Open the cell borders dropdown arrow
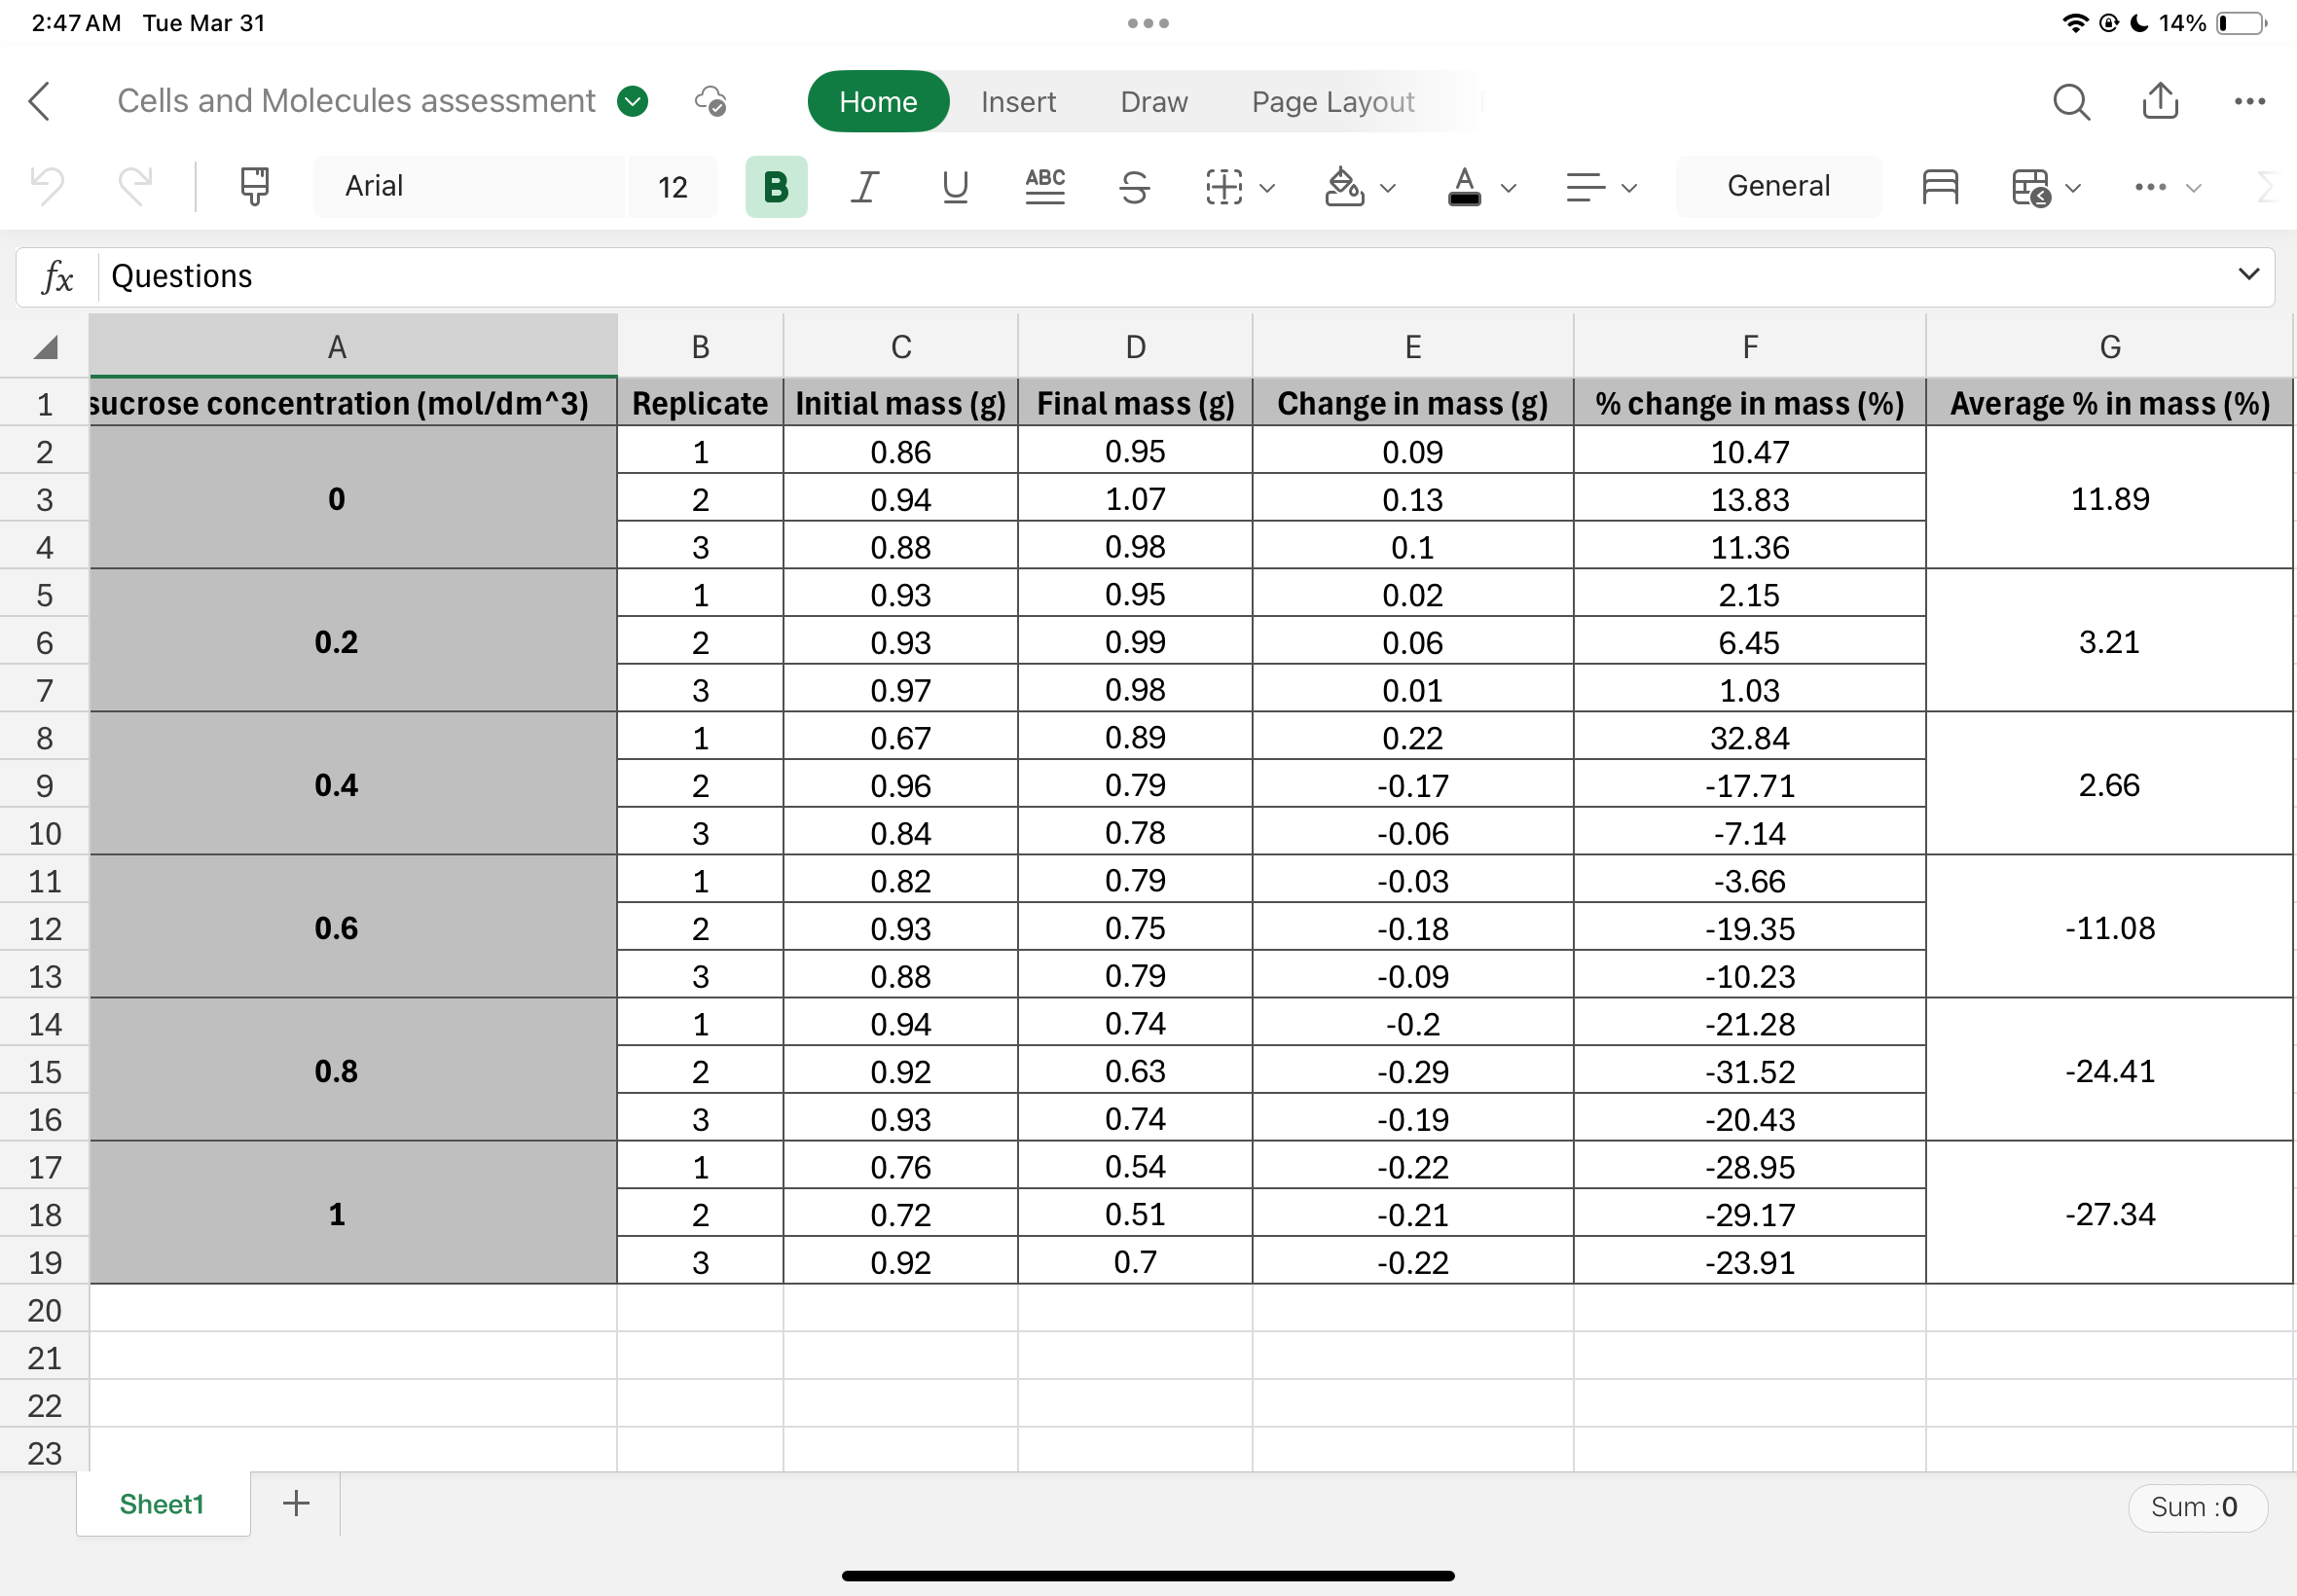The height and width of the screenshot is (1596, 2297). coord(1267,188)
